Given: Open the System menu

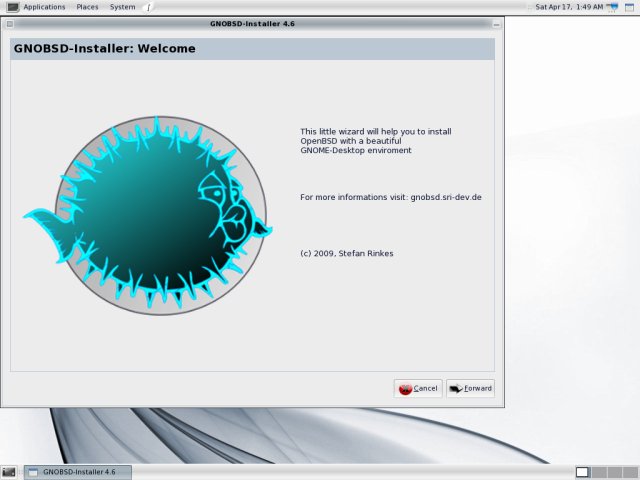Looking at the screenshot, I should (x=122, y=7).
